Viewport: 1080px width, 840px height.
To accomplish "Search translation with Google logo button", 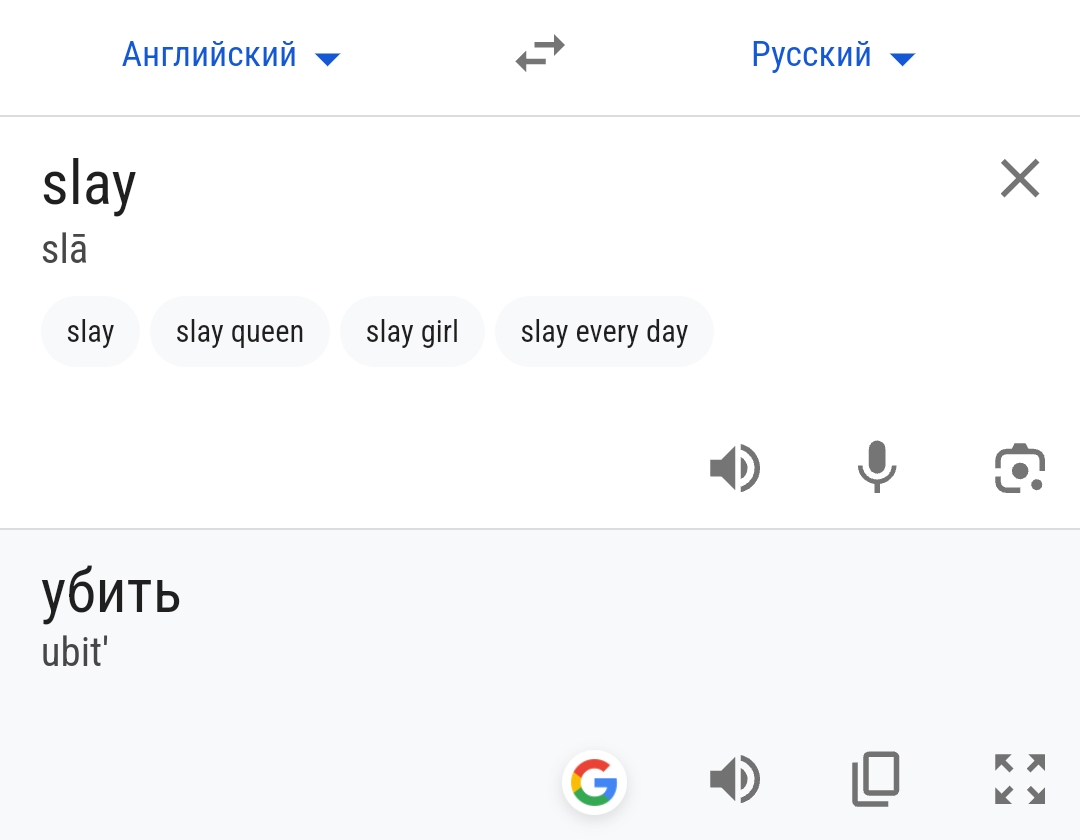I will [594, 782].
